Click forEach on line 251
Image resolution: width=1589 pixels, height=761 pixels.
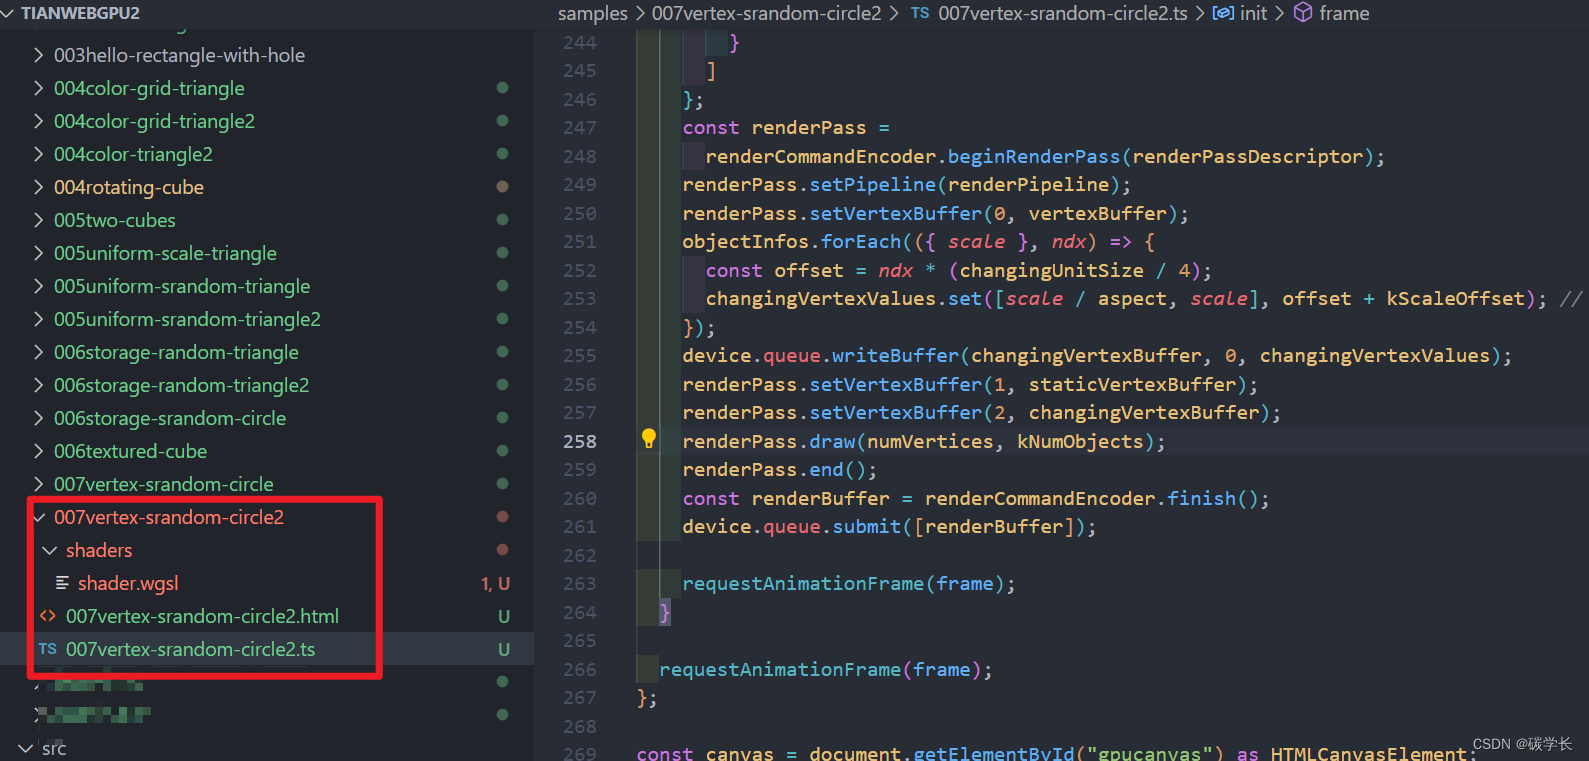pyautogui.click(x=861, y=242)
